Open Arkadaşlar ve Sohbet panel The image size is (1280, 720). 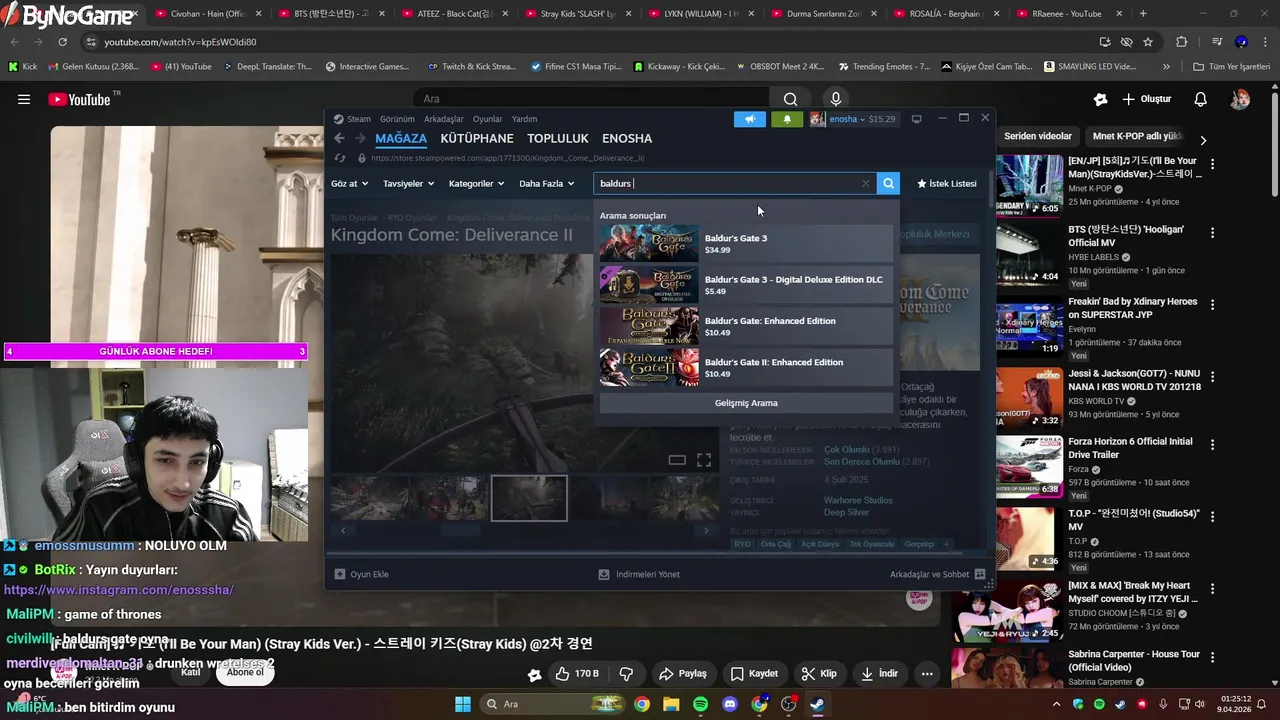pos(937,574)
